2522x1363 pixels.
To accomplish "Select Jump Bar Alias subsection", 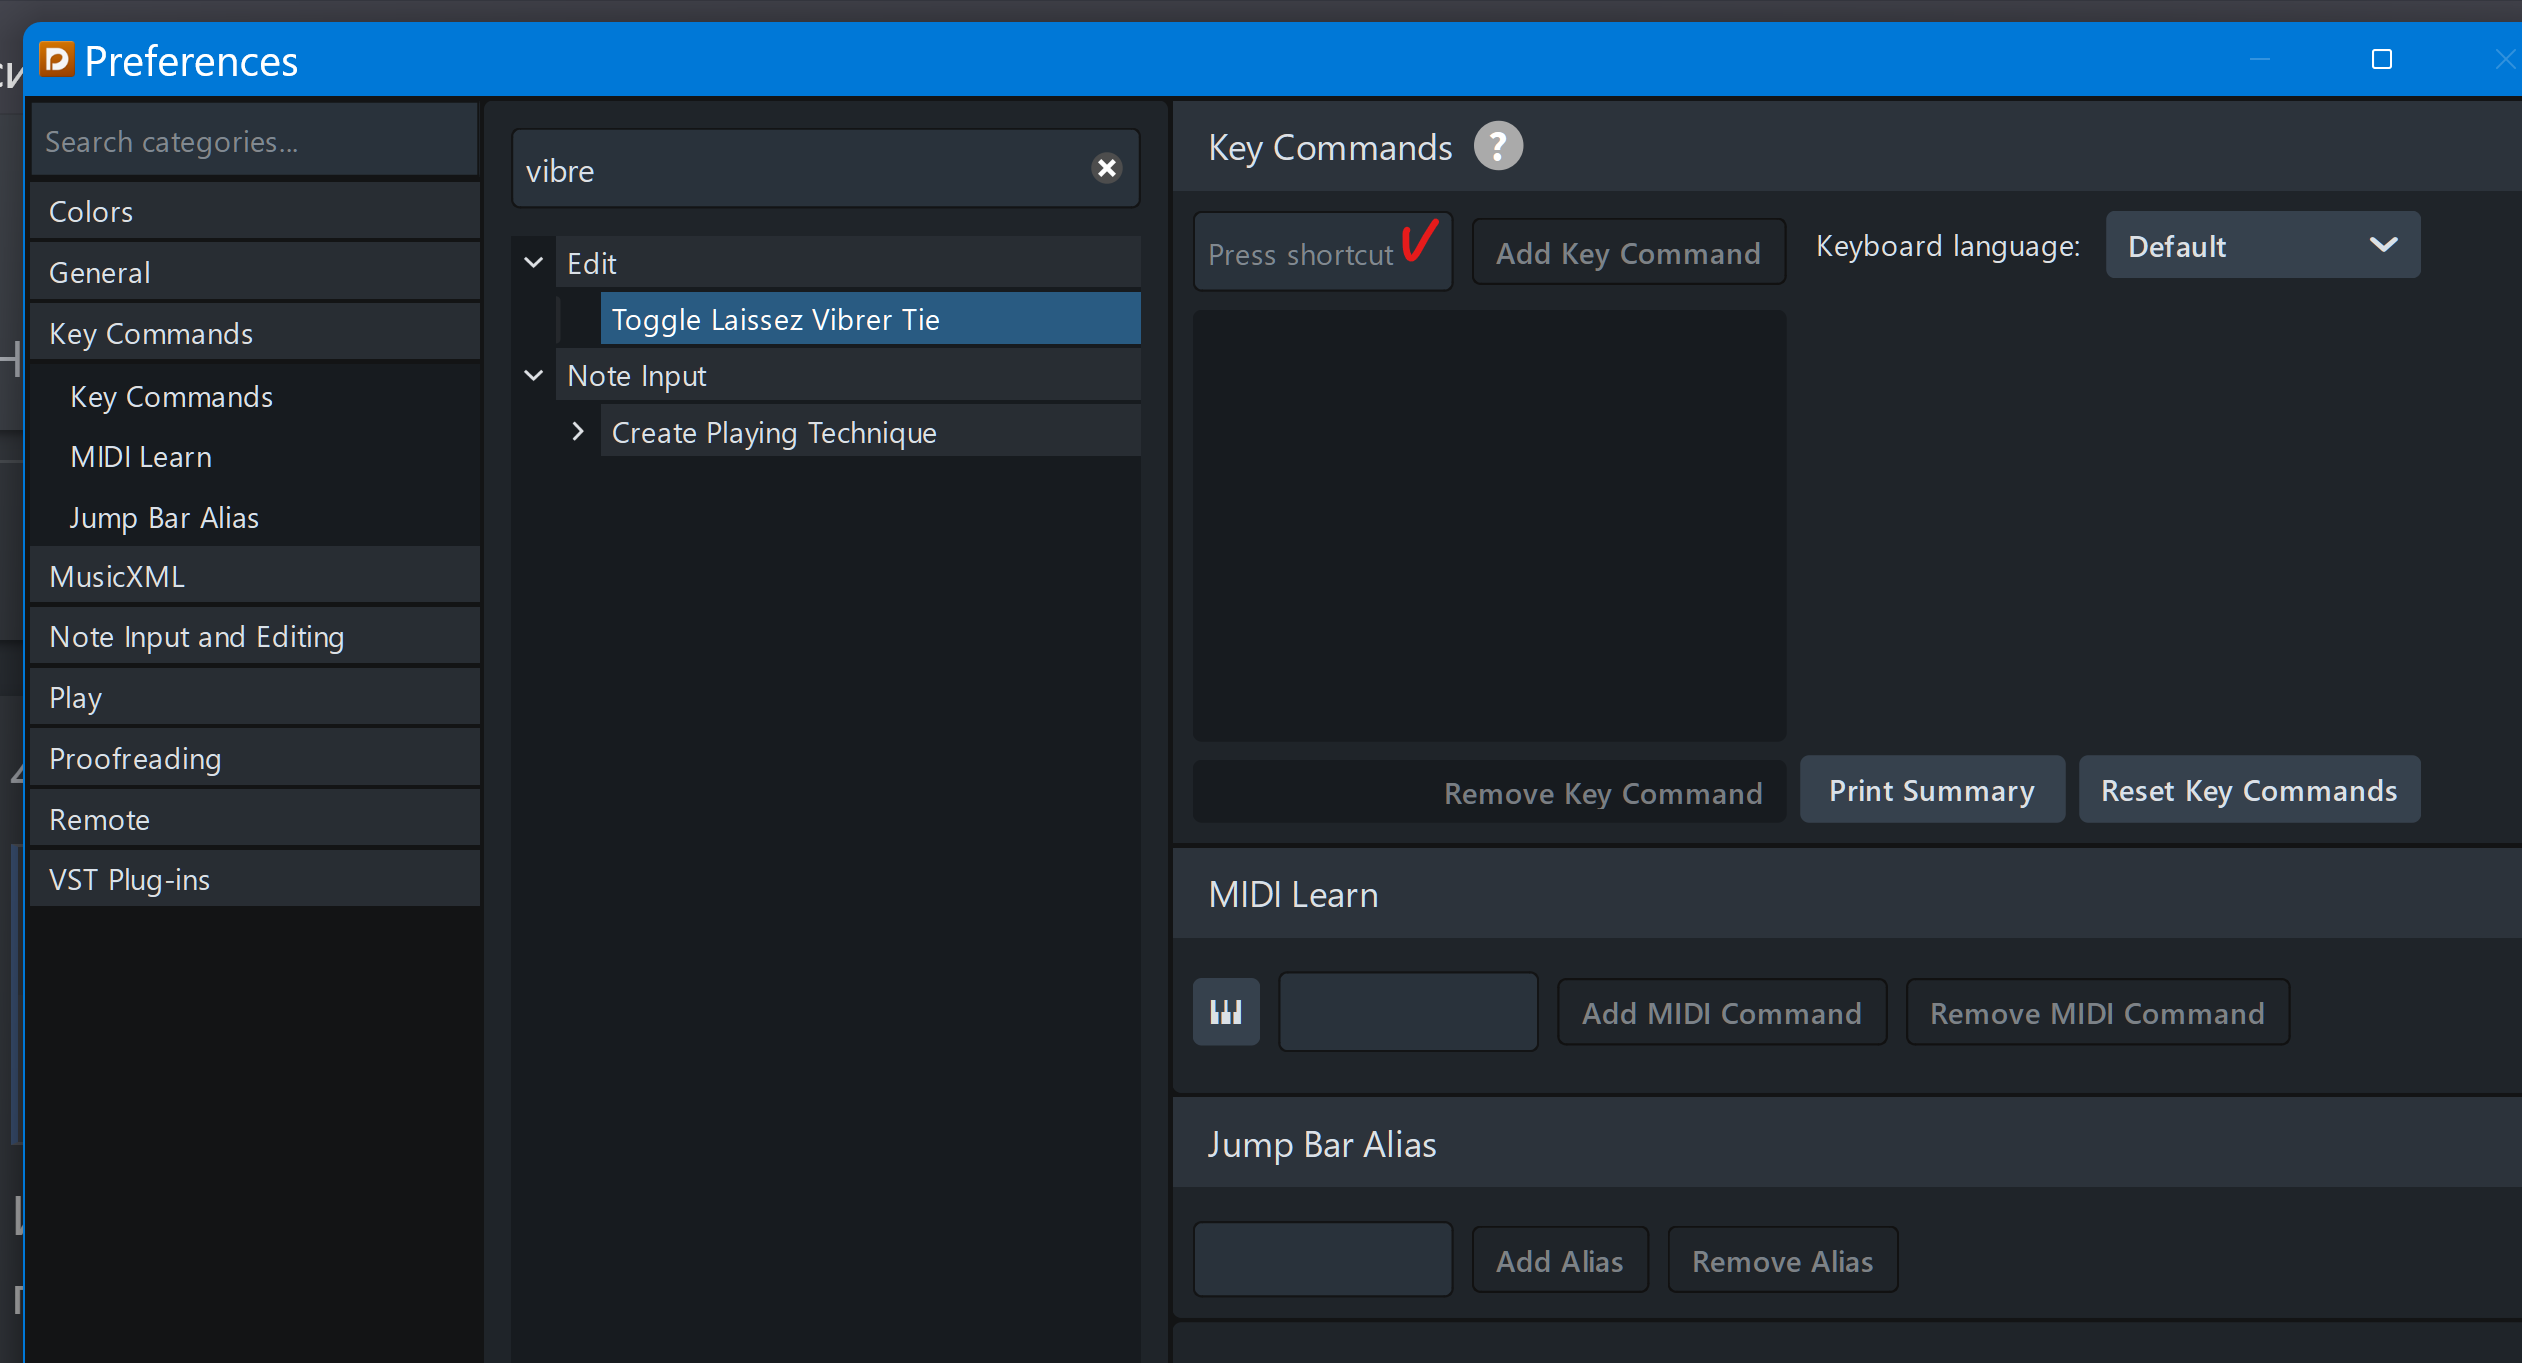I will (164, 518).
